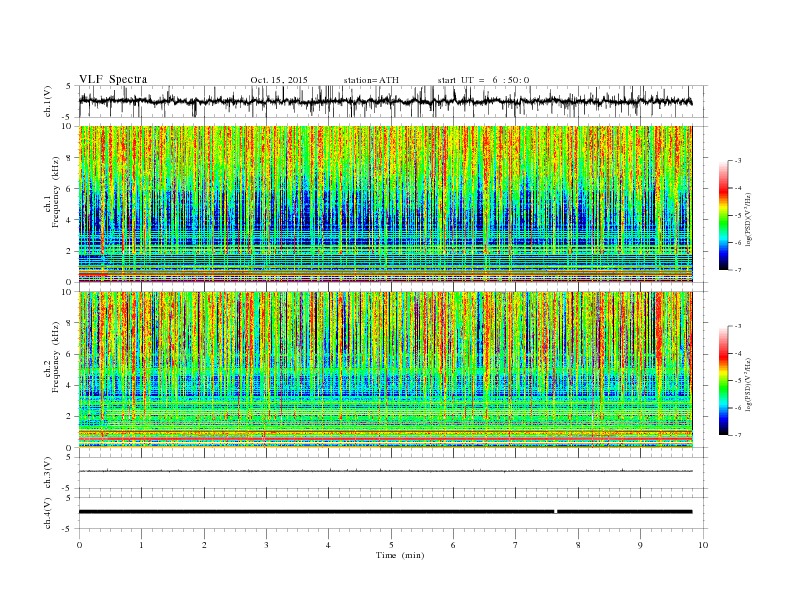Click the "ch.4(V)" axis label
792x612 pixels.
tap(48, 513)
